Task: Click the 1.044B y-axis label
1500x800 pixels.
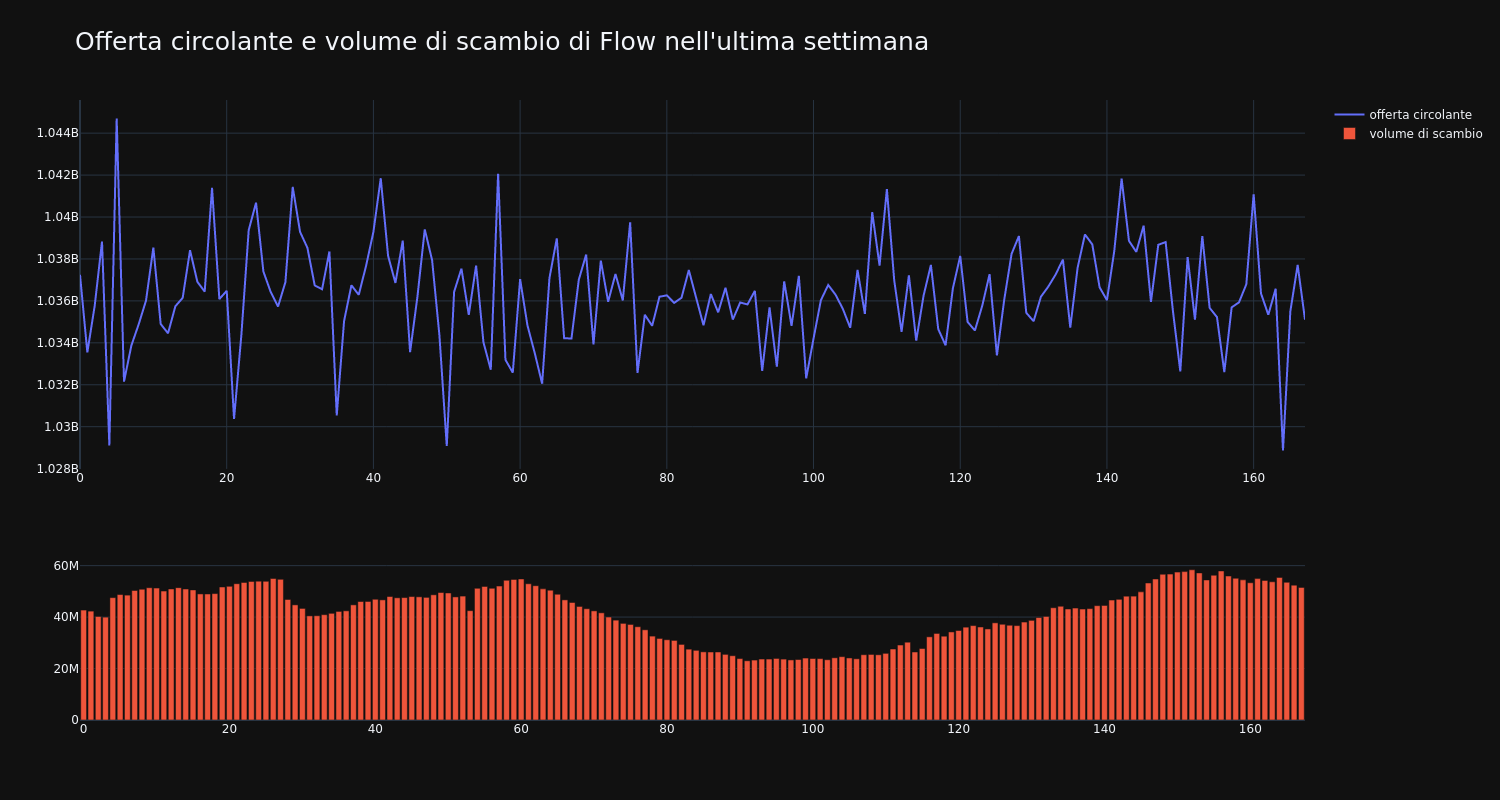Action: pos(57,133)
